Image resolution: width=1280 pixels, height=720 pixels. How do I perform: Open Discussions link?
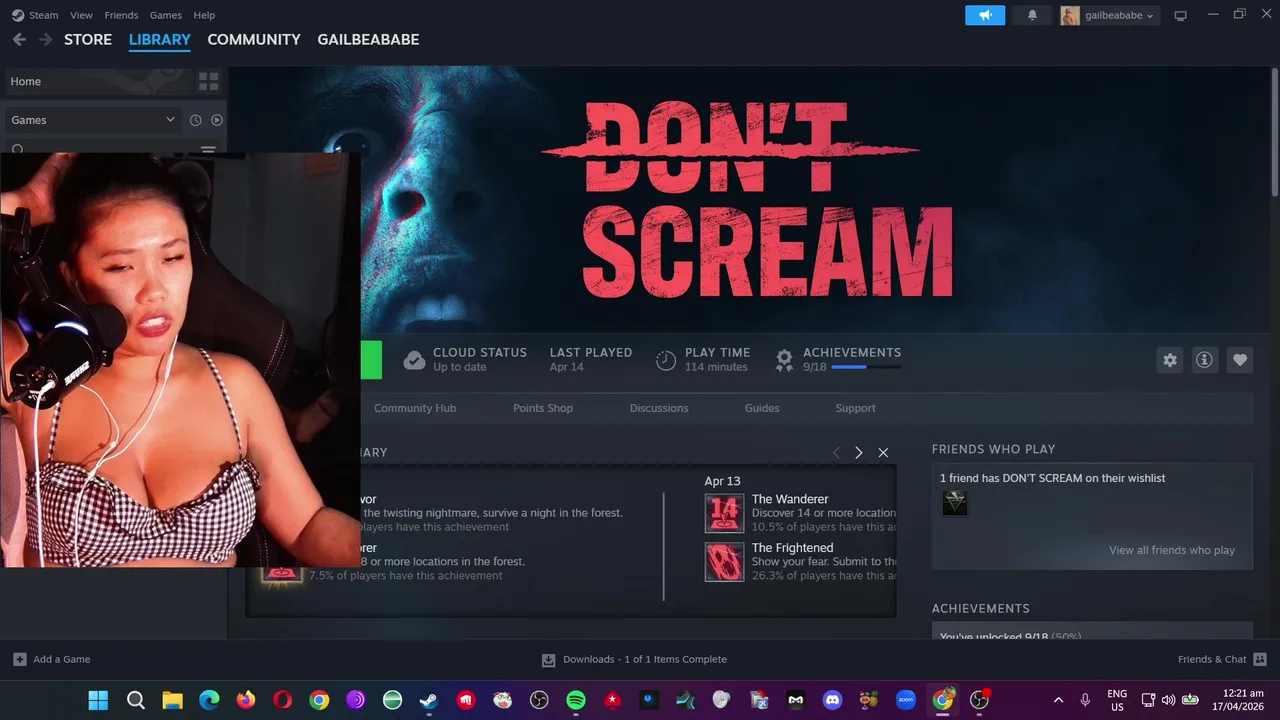659,408
